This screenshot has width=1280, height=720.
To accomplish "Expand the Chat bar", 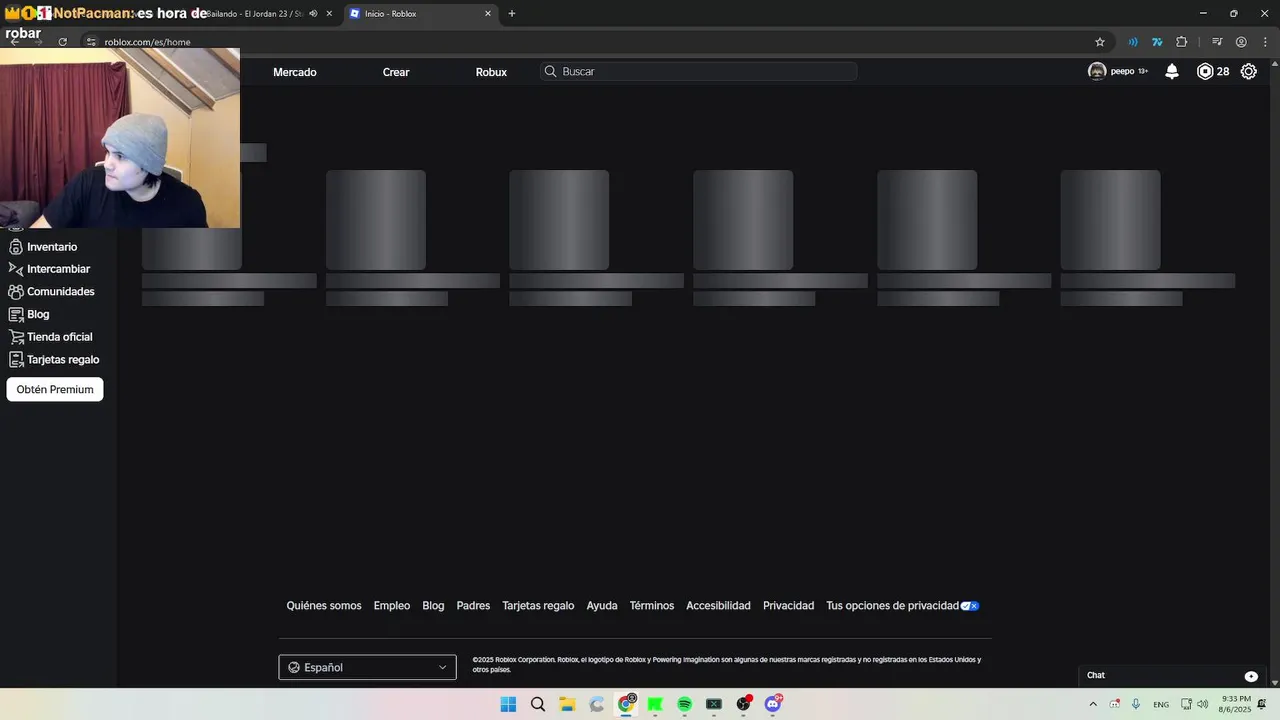I will 1172,676.
